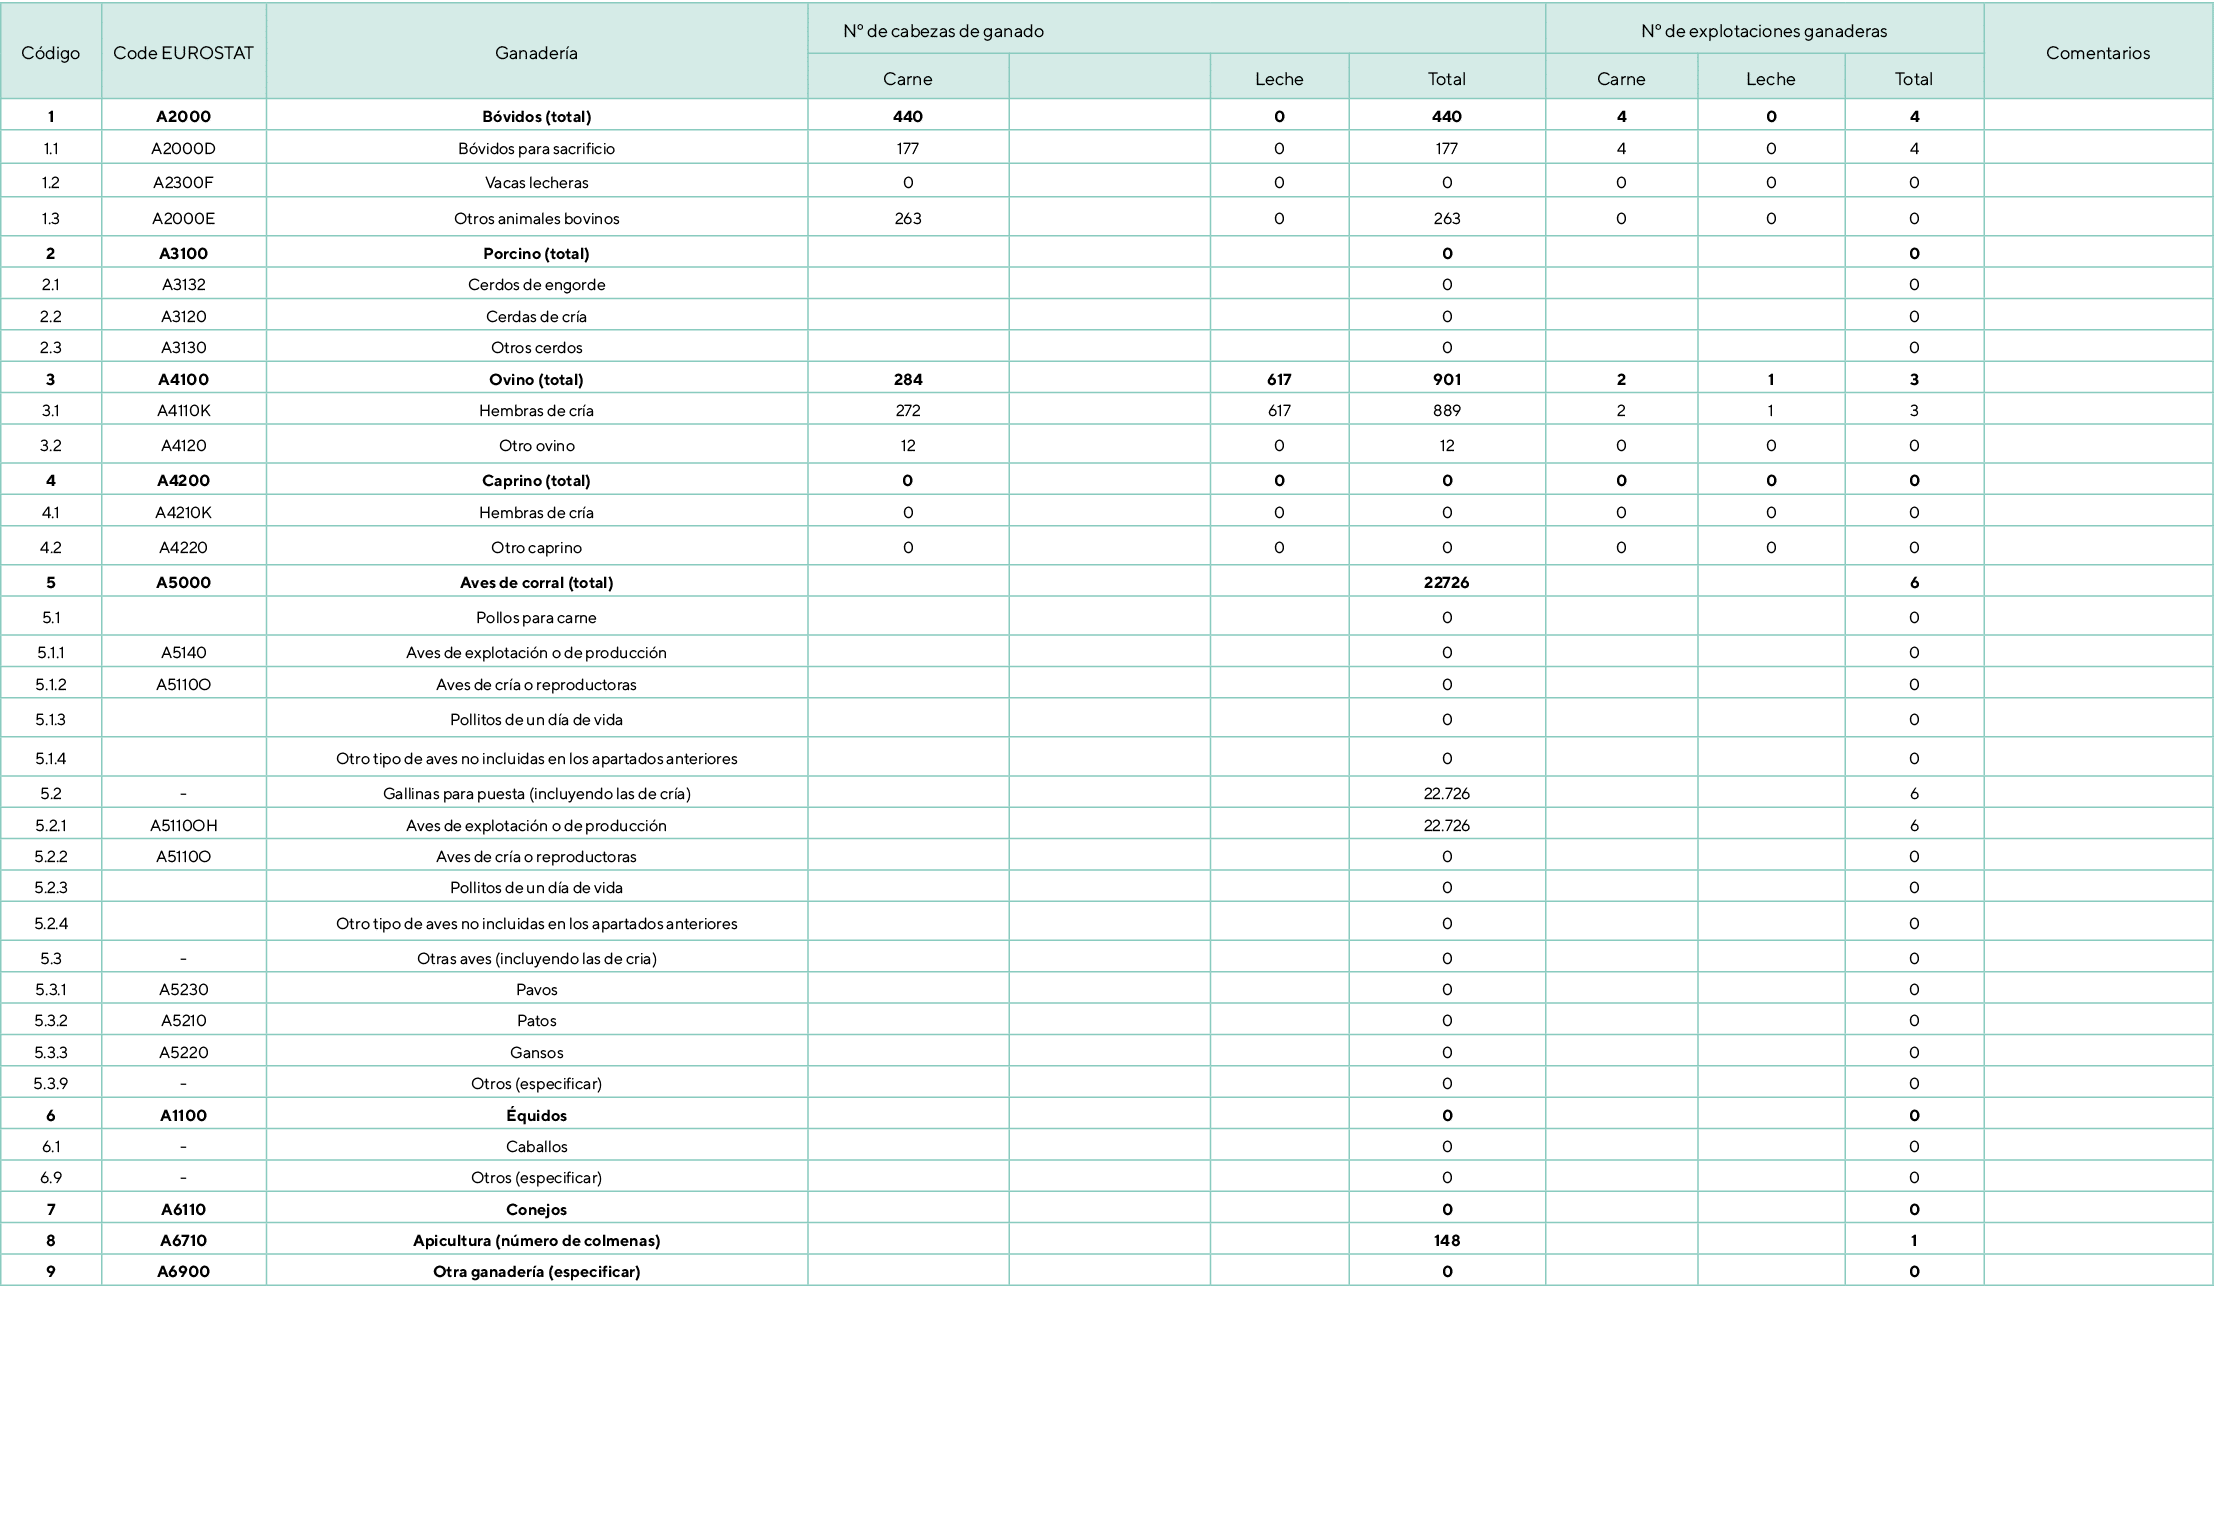
Task: Click the Comentarios column header
Action: tap(2097, 53)
